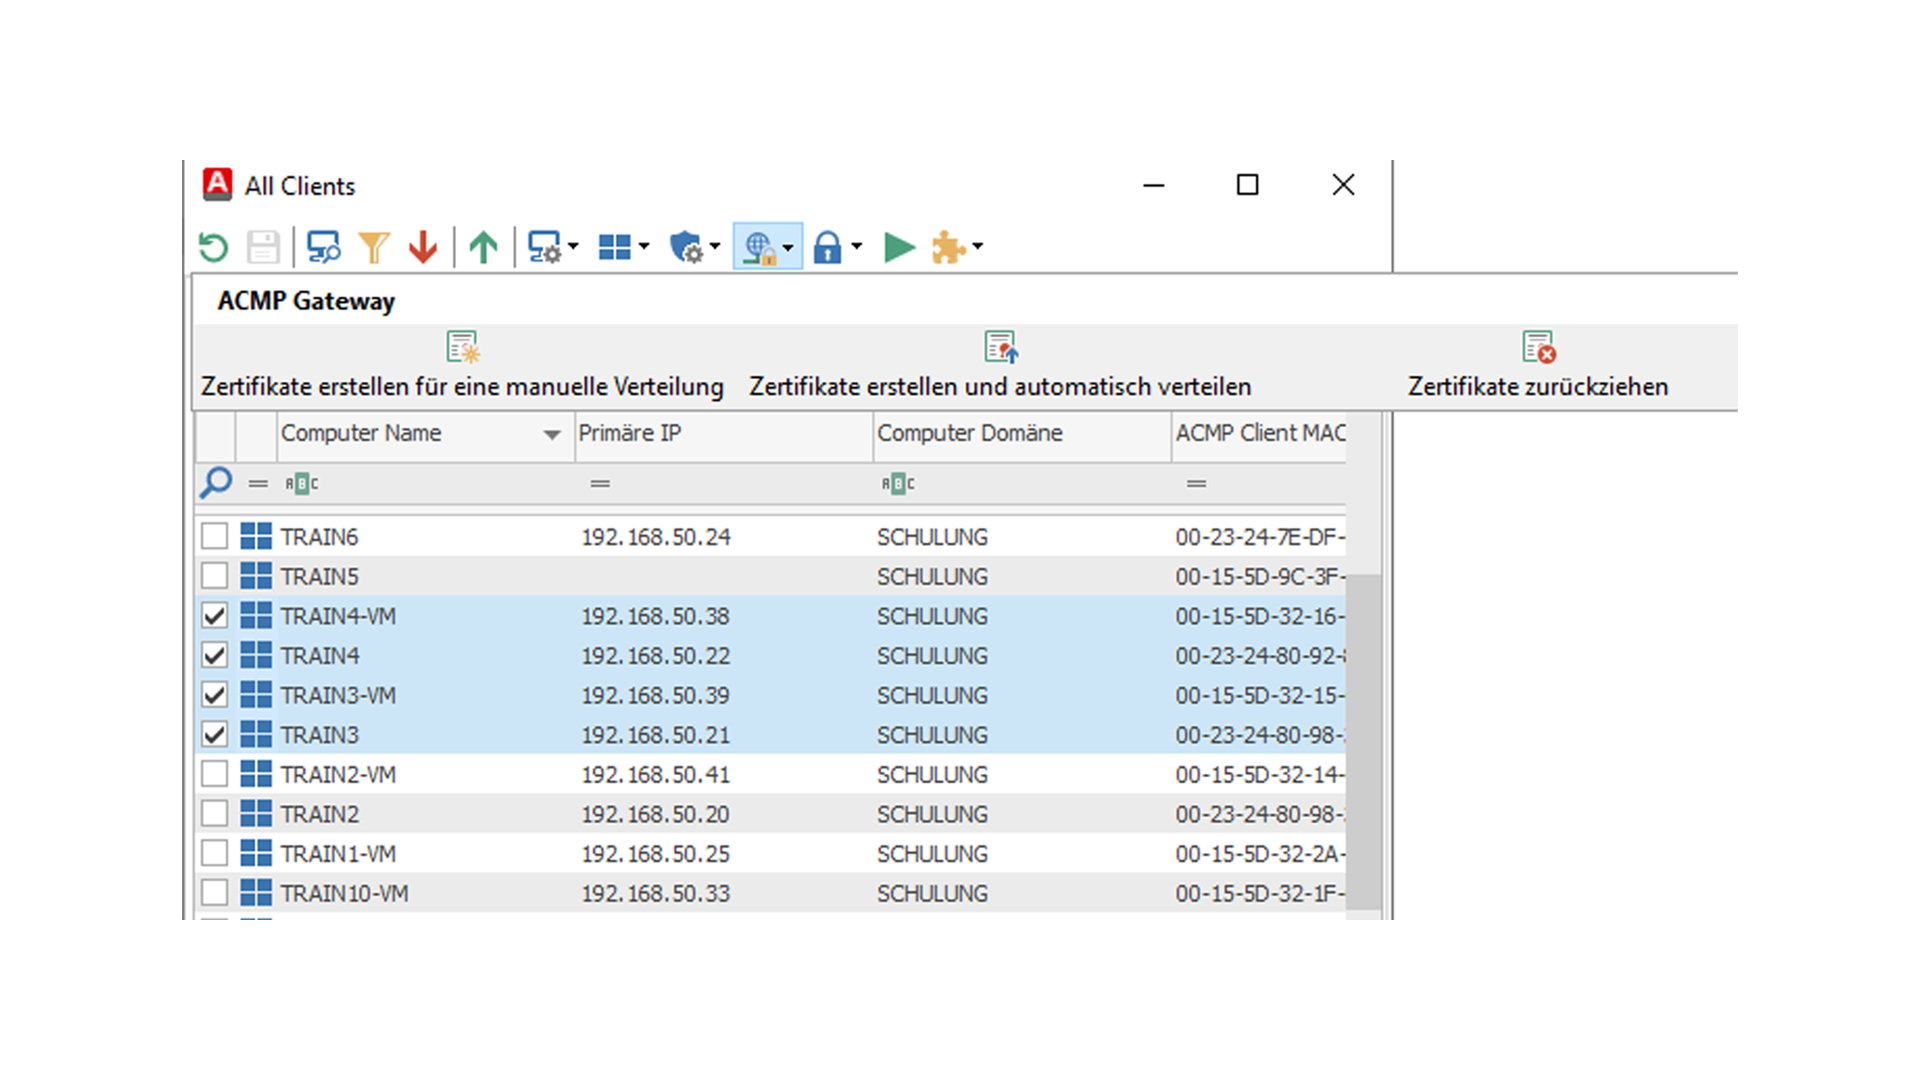Click the ACMP Gateway globe icon
The image size is (1920, 1080).
(x=759, y=247)
